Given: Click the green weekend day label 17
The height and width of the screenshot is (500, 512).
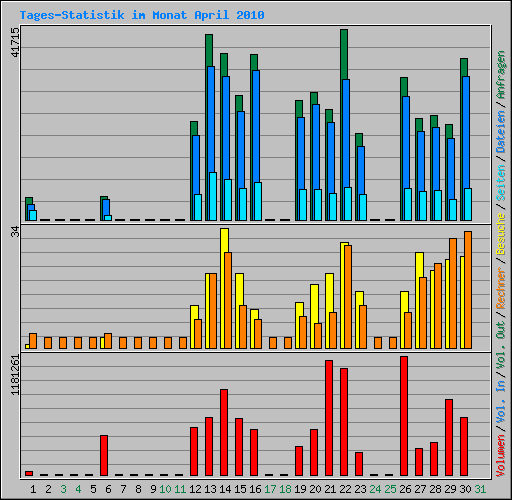Looking at the screenshot, I should pyautogui.click(x=270, y=489).
